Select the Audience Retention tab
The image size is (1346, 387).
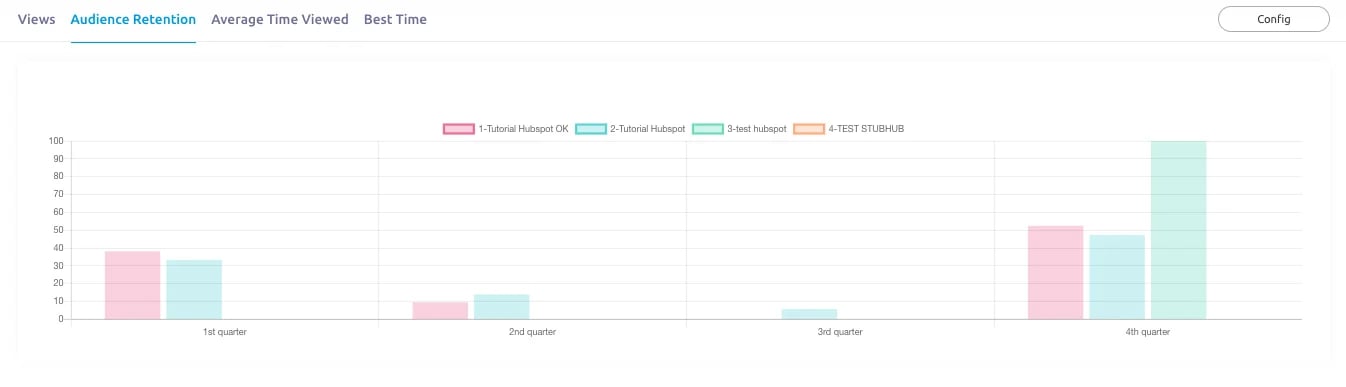(x=133, y=19)
